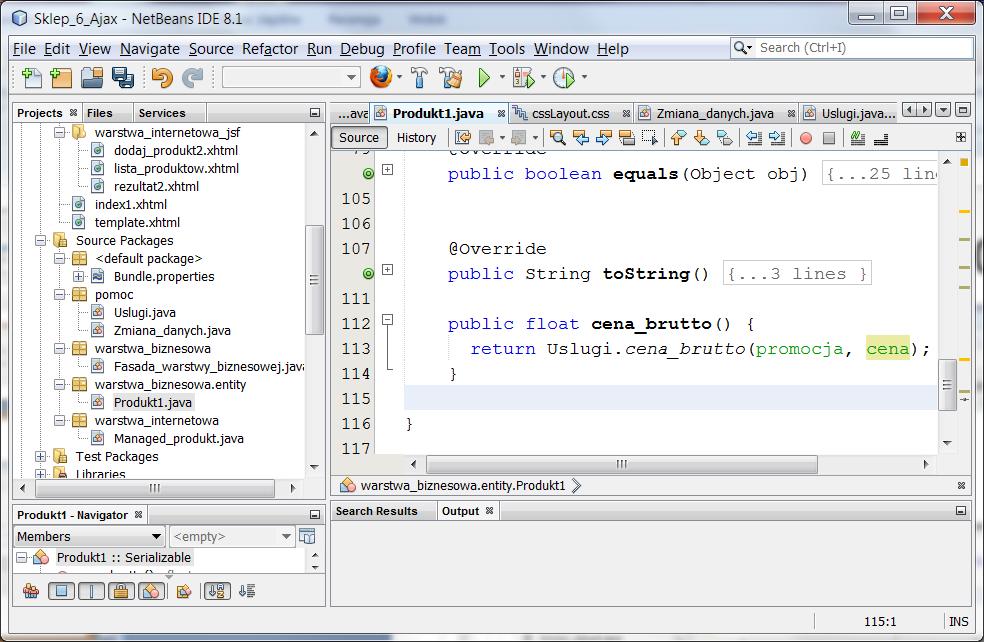Open the Tools menu
984x642 pixels.
507,49
